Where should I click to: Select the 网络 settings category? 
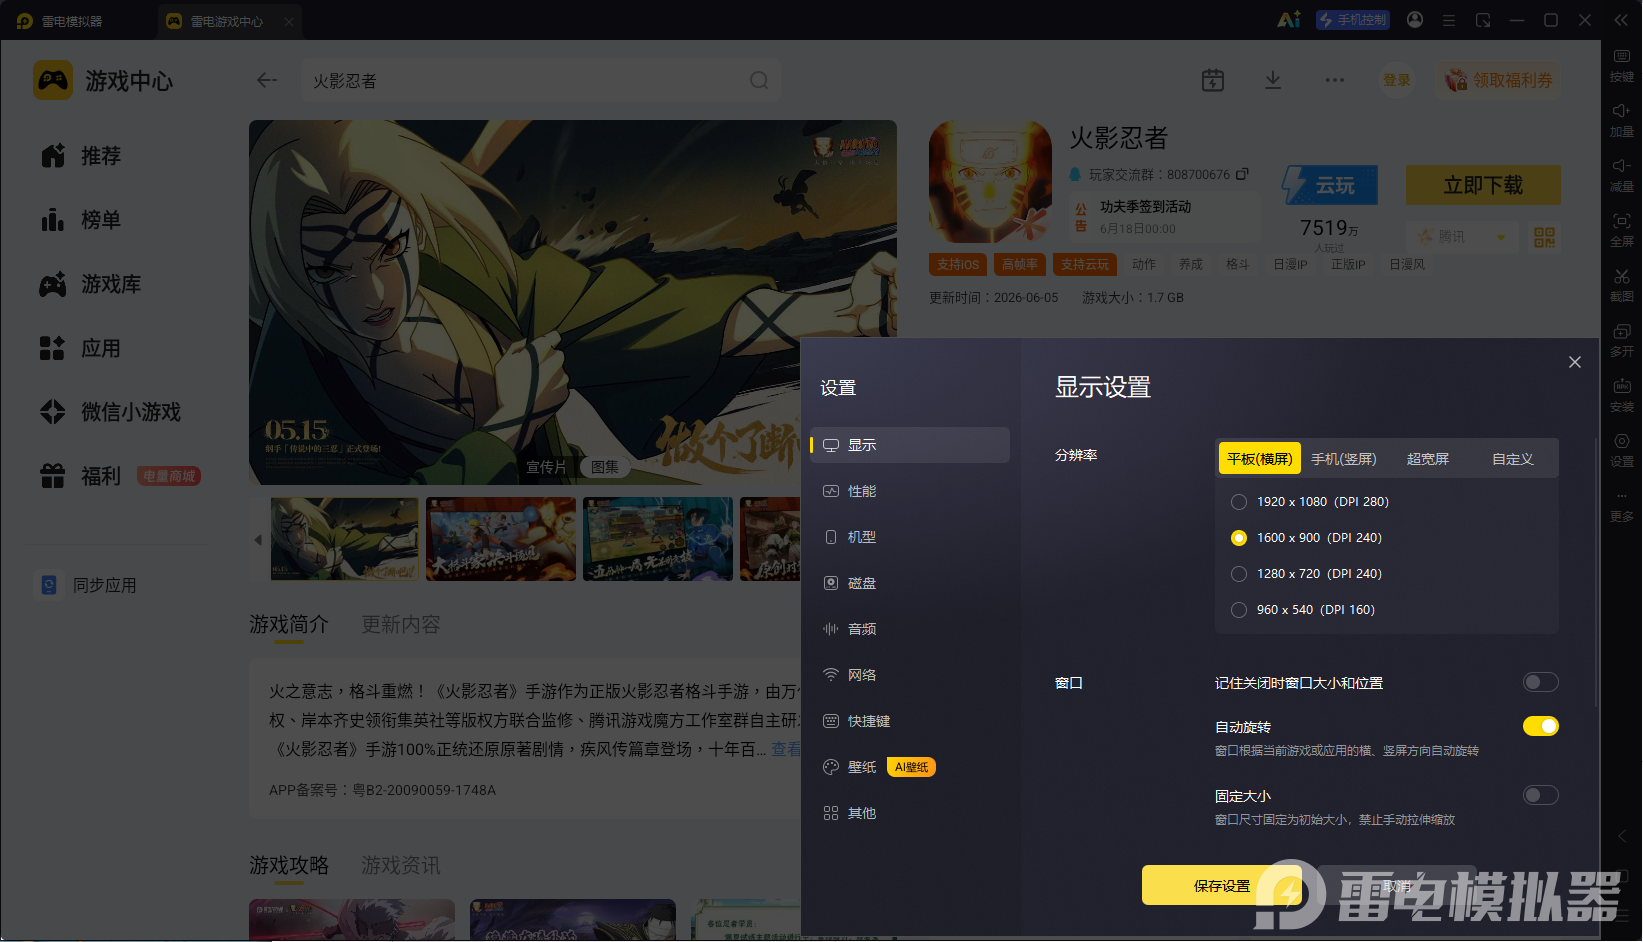pyautogui.click(x=910, y=675)
